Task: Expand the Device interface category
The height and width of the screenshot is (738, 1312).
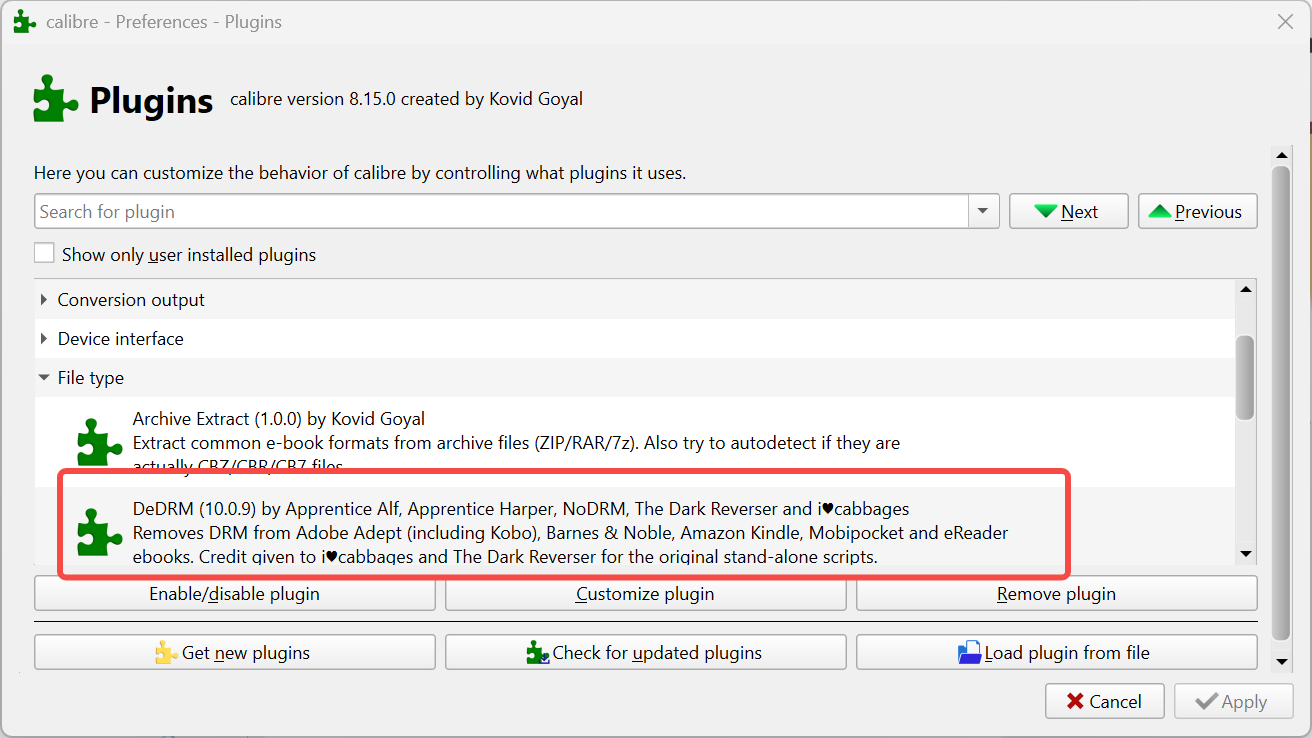Action: click(44, 339)
